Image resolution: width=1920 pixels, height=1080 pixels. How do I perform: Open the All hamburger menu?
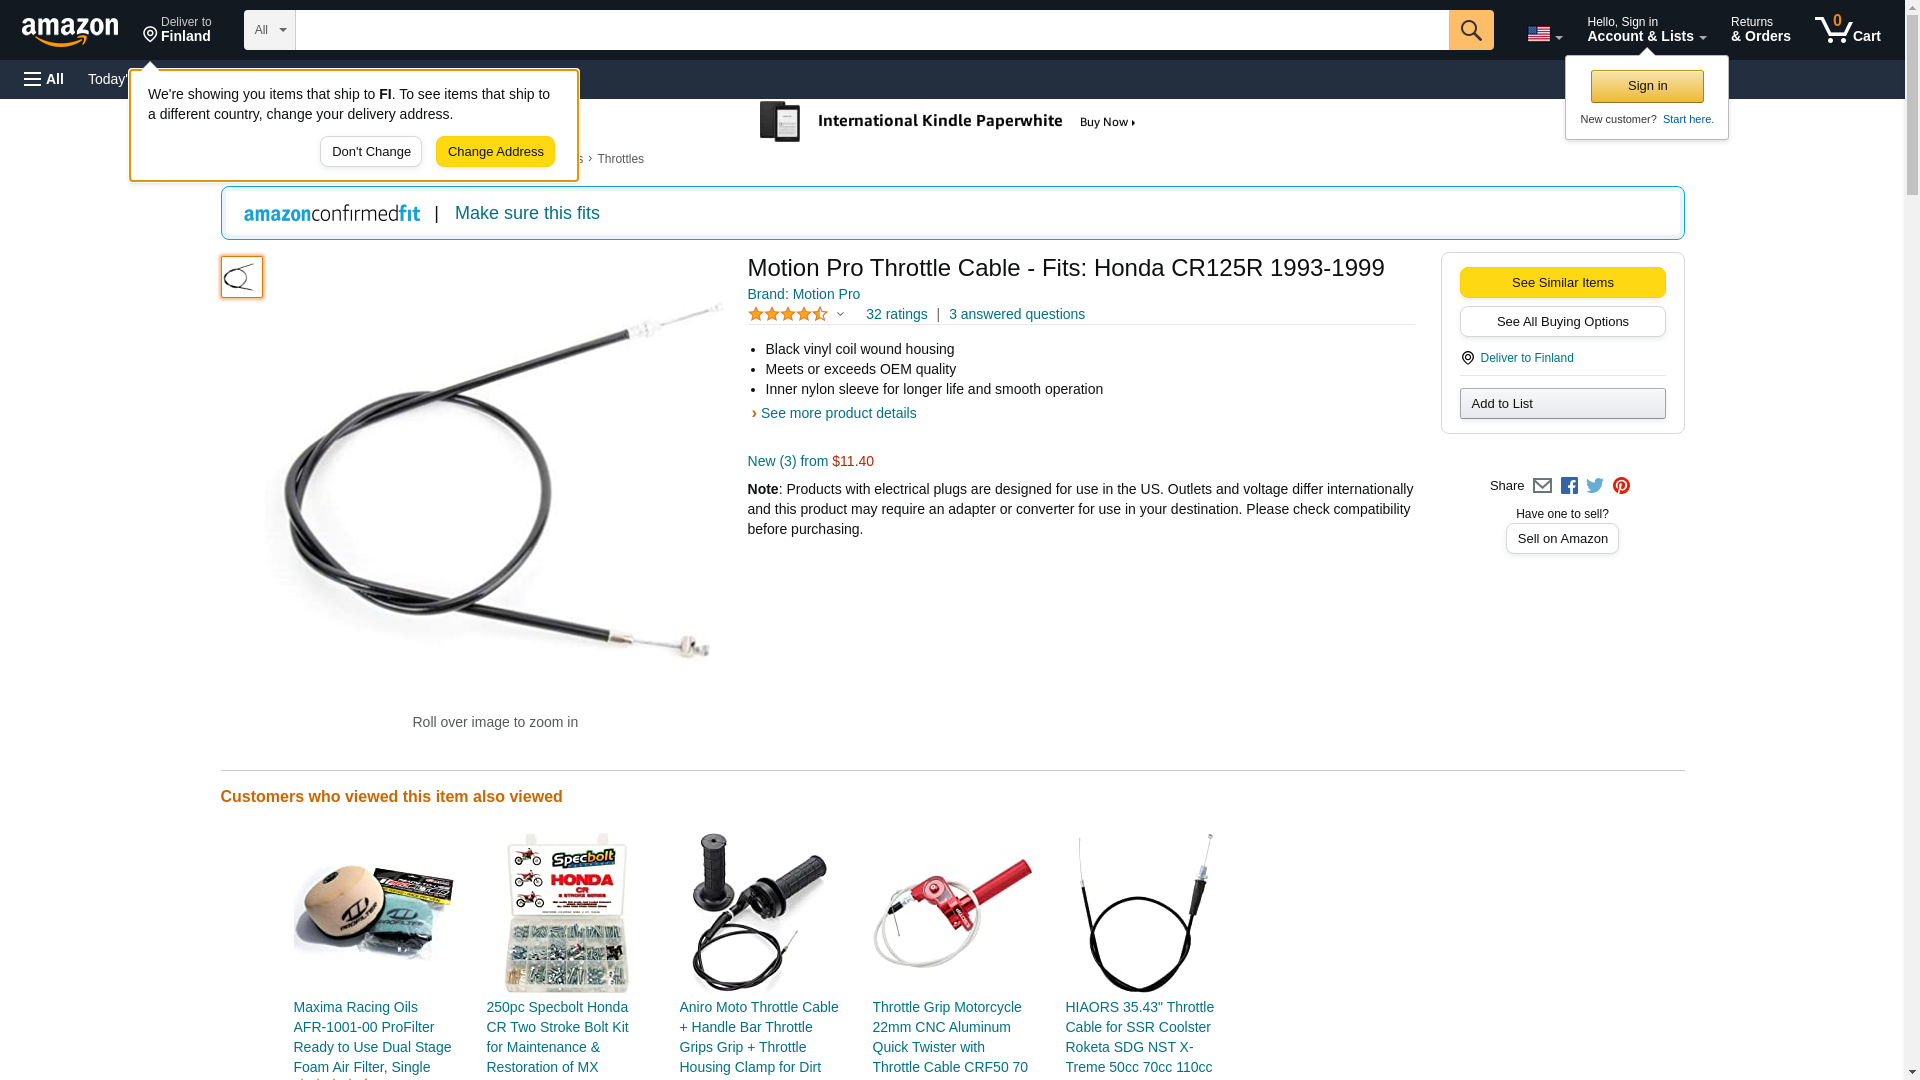(44, 79)
